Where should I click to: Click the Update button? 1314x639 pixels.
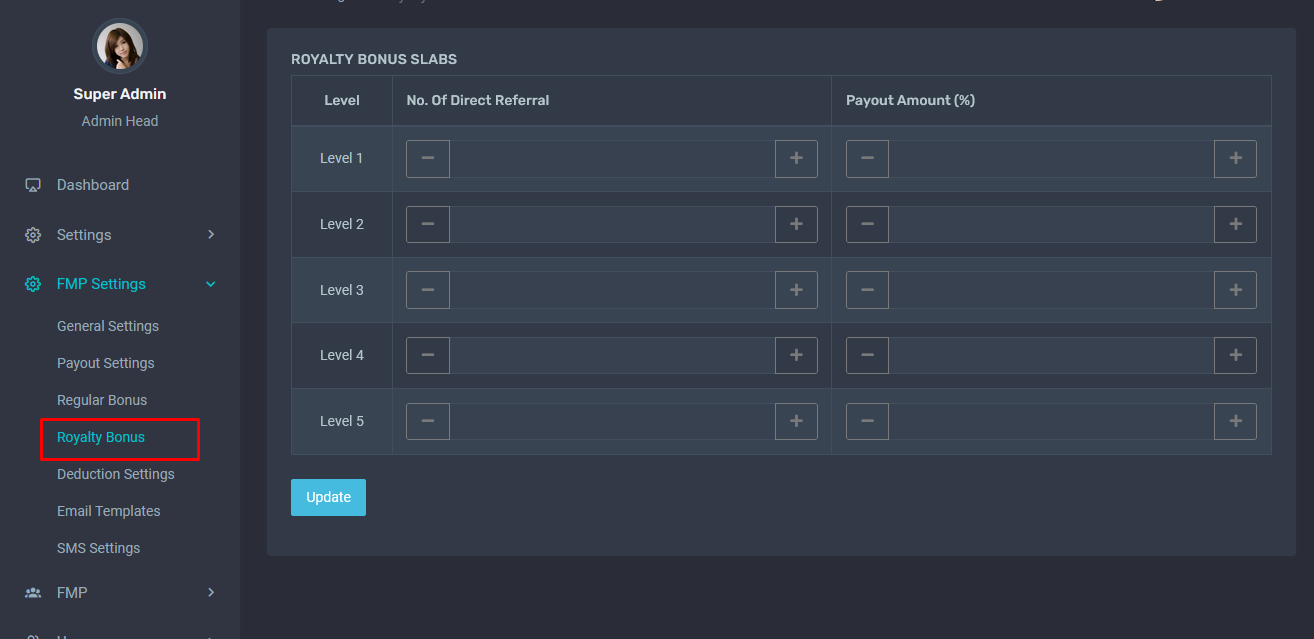pos(328,498)
